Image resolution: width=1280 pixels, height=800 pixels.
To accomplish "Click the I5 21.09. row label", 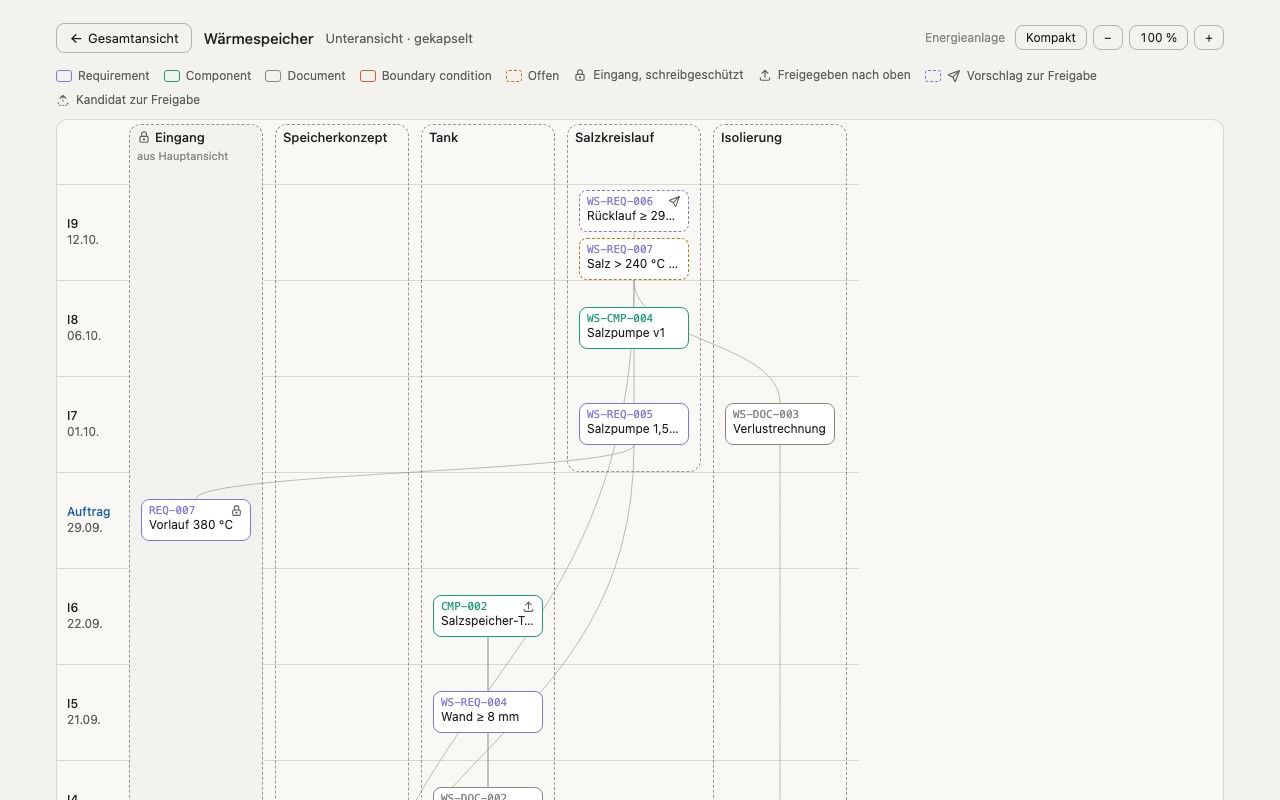I will click(x=84, y=712).
